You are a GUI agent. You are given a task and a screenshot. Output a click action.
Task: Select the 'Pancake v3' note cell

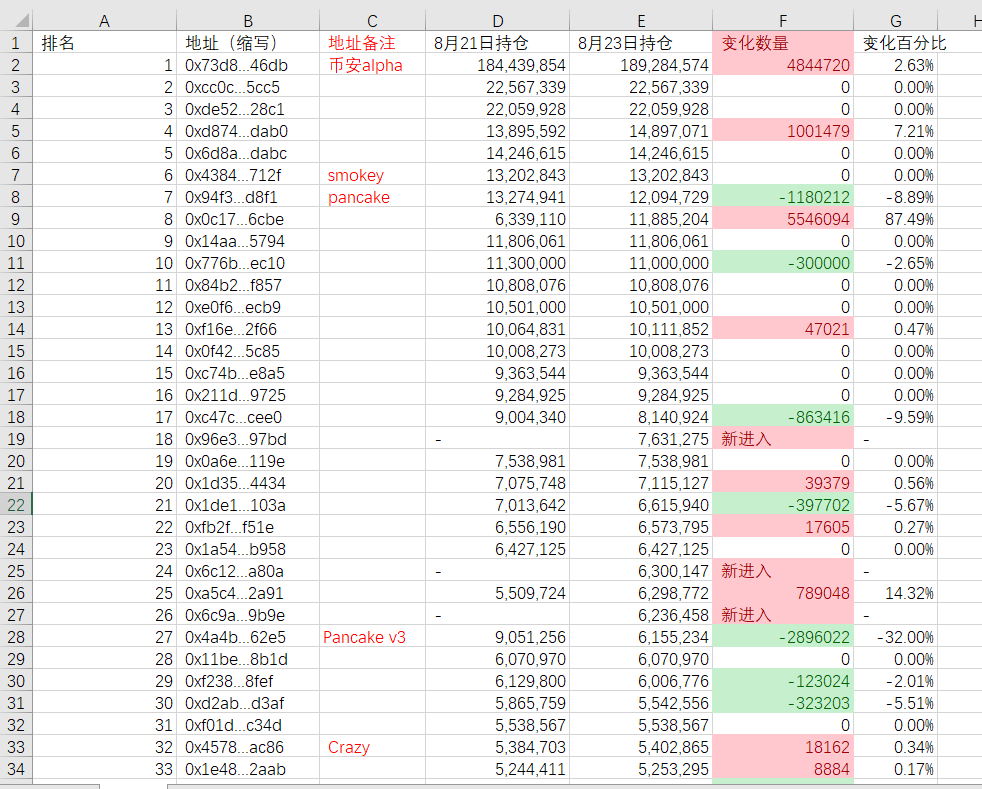(x=372, y=637)
